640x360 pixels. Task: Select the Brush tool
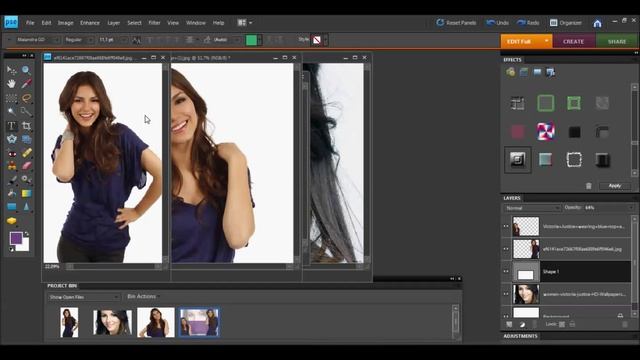click(11, 180)
